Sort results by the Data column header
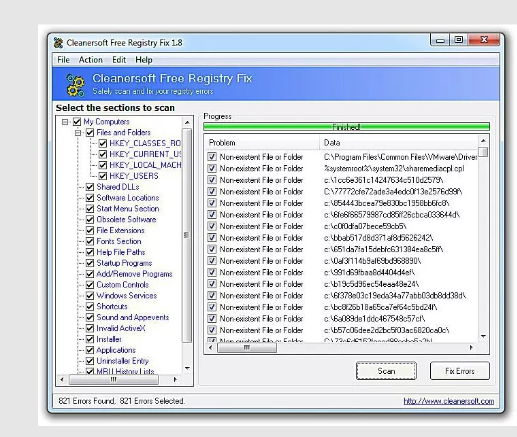 pyautogui.click(x=399, y=143)
